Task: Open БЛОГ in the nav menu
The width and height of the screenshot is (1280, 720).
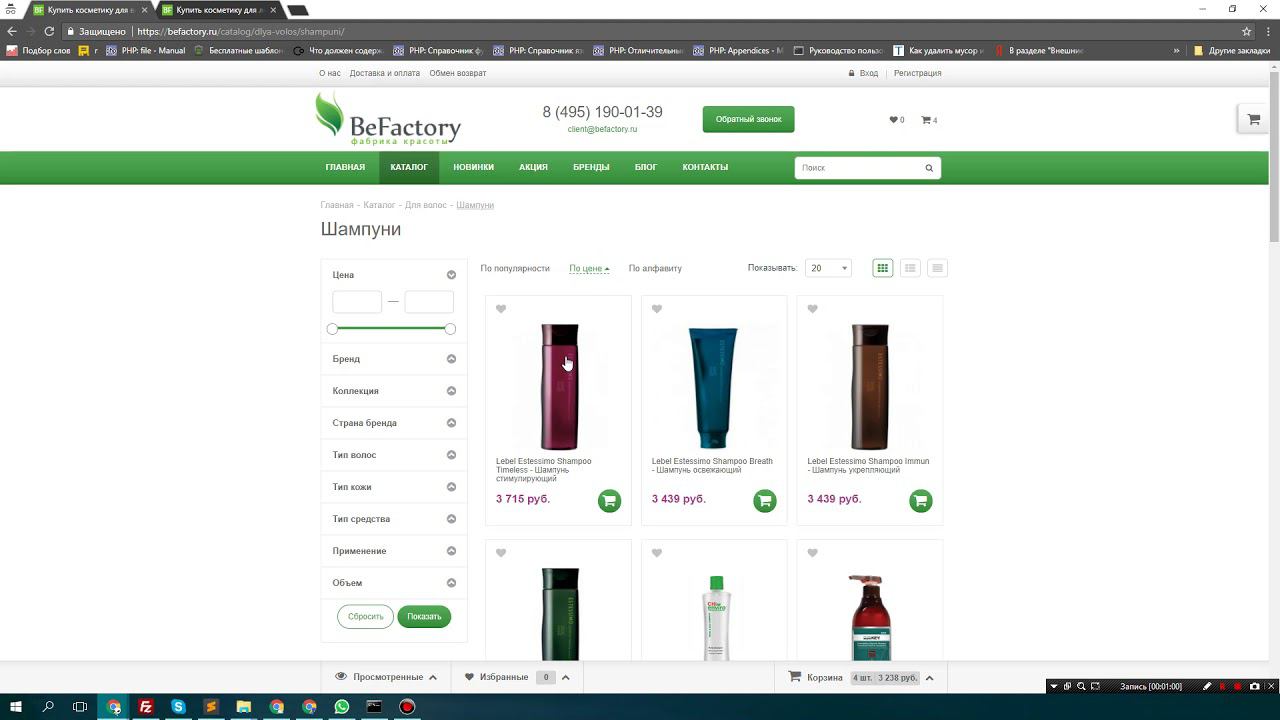Action: click(646, 168)
